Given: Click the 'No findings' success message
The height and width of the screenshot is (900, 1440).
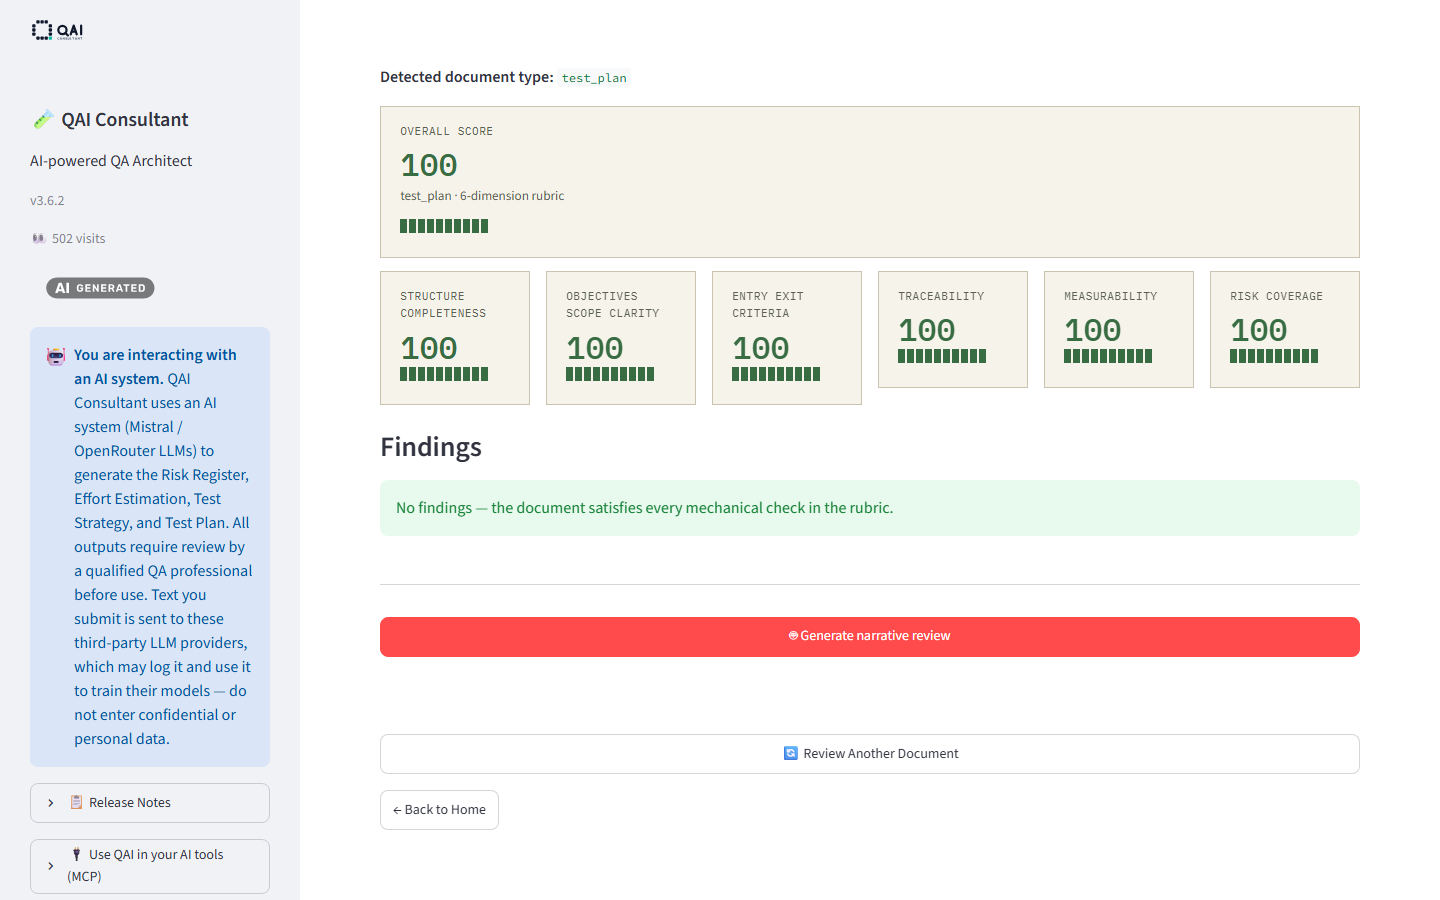Looking at the screenshot, I should [x=870, y=508].
